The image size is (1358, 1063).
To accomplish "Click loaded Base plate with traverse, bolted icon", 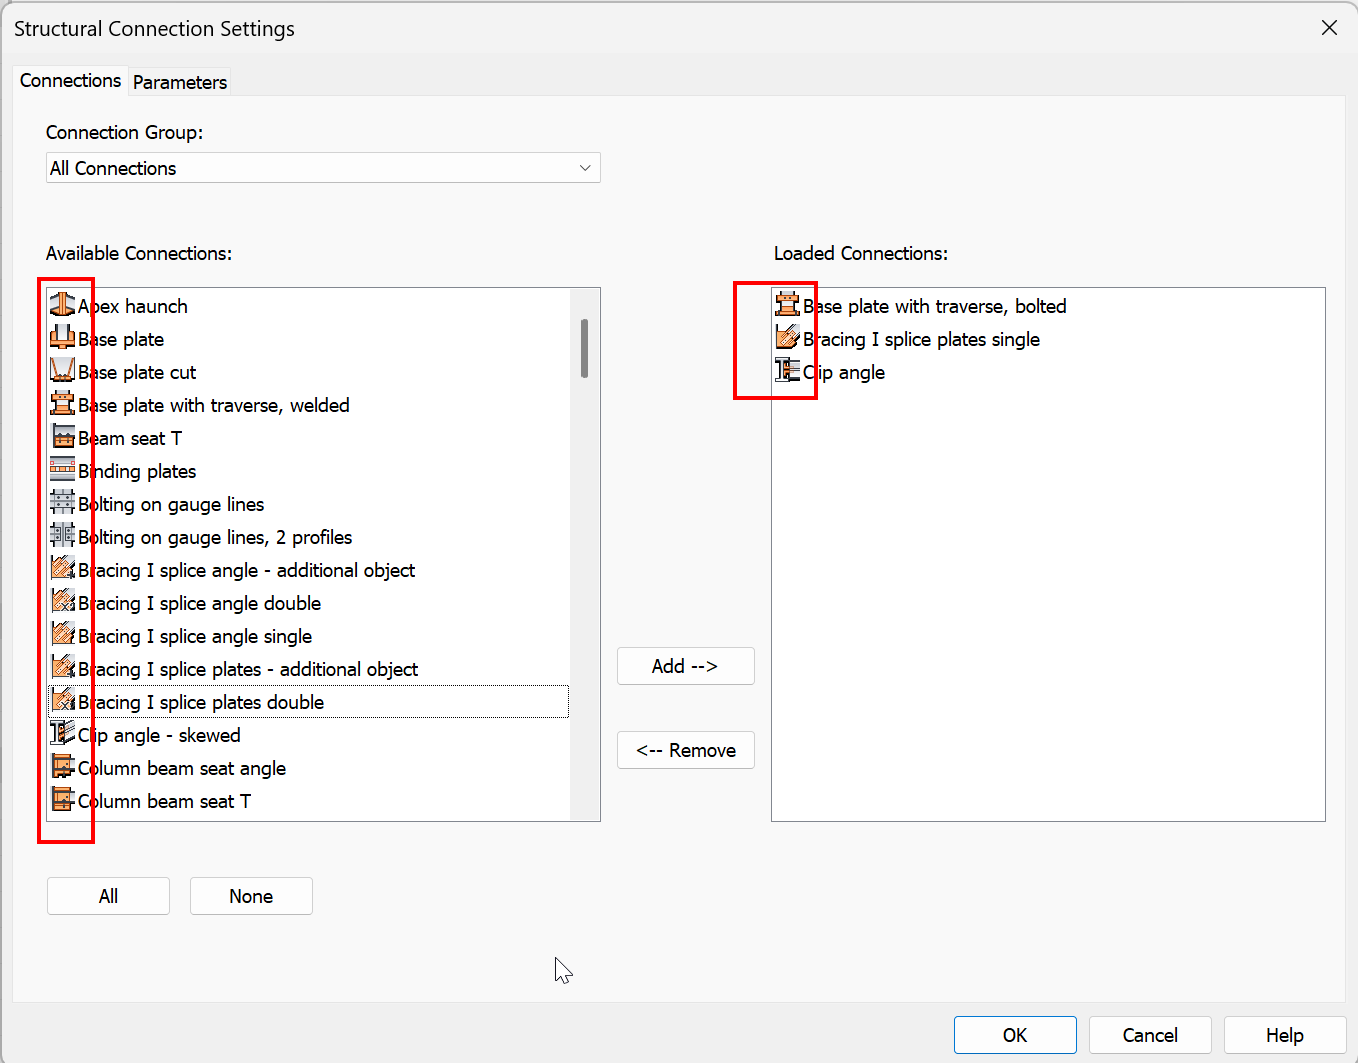I will click(788, 305).
